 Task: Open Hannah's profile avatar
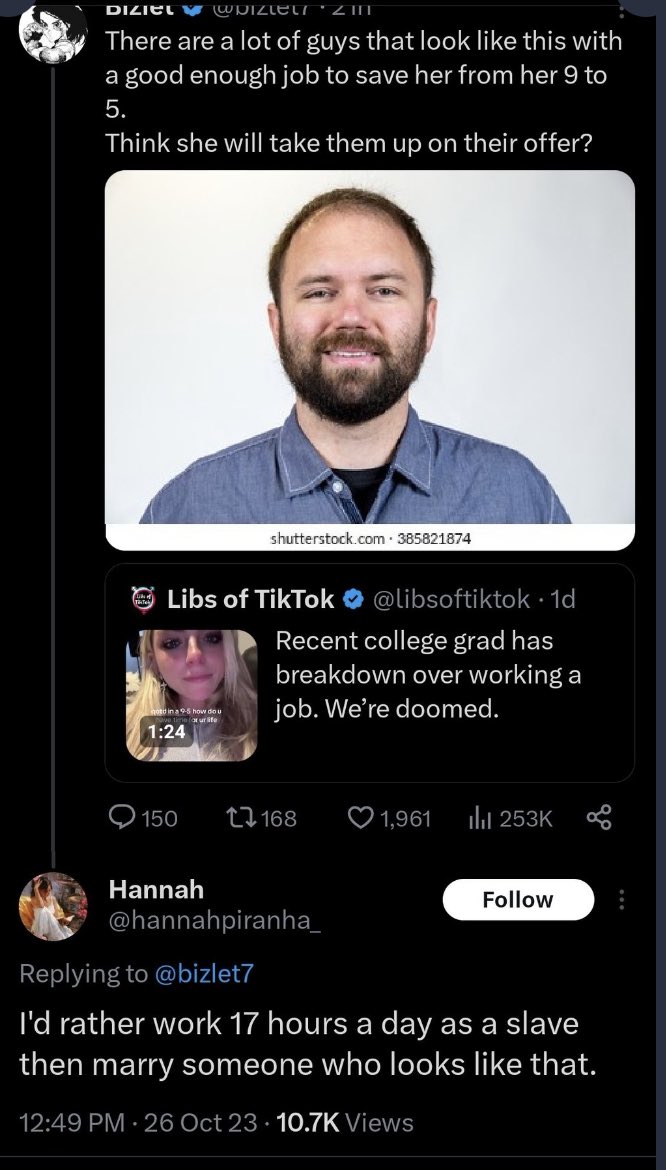pyautogui.click(x=53, y=906)
